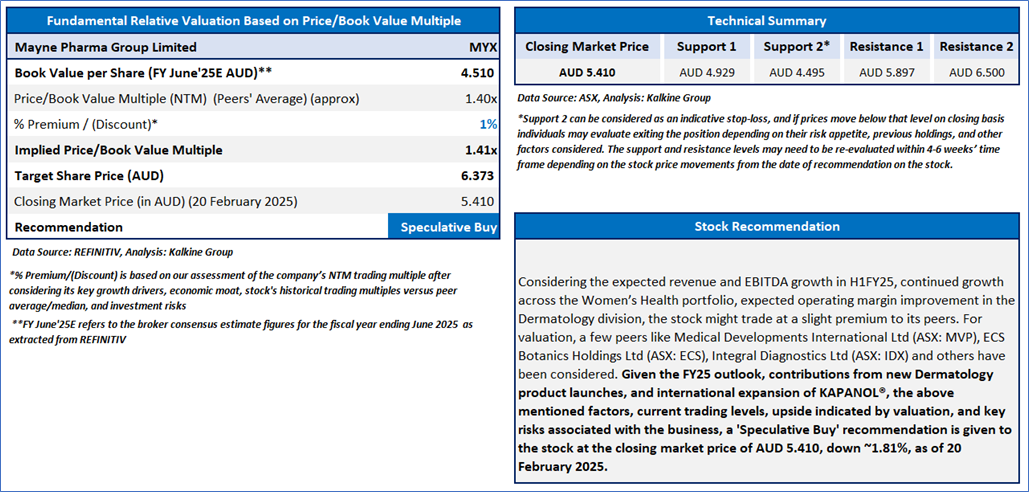
Task: Select the blue 1% premium value
Action: pos(489,124)
